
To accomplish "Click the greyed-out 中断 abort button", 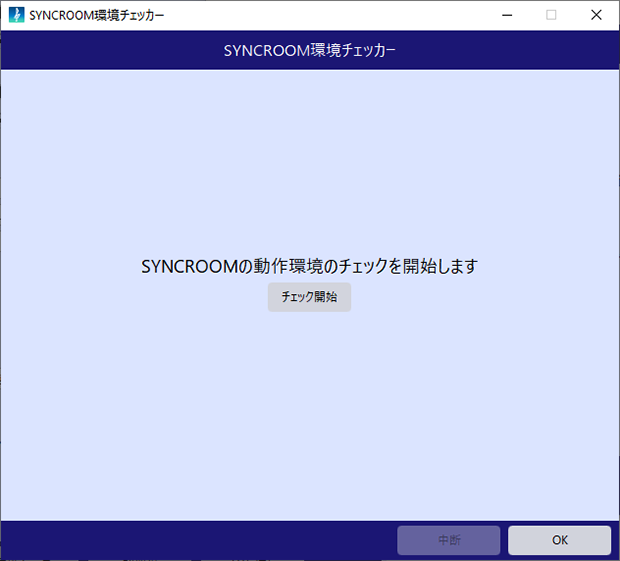I will 449,540.
